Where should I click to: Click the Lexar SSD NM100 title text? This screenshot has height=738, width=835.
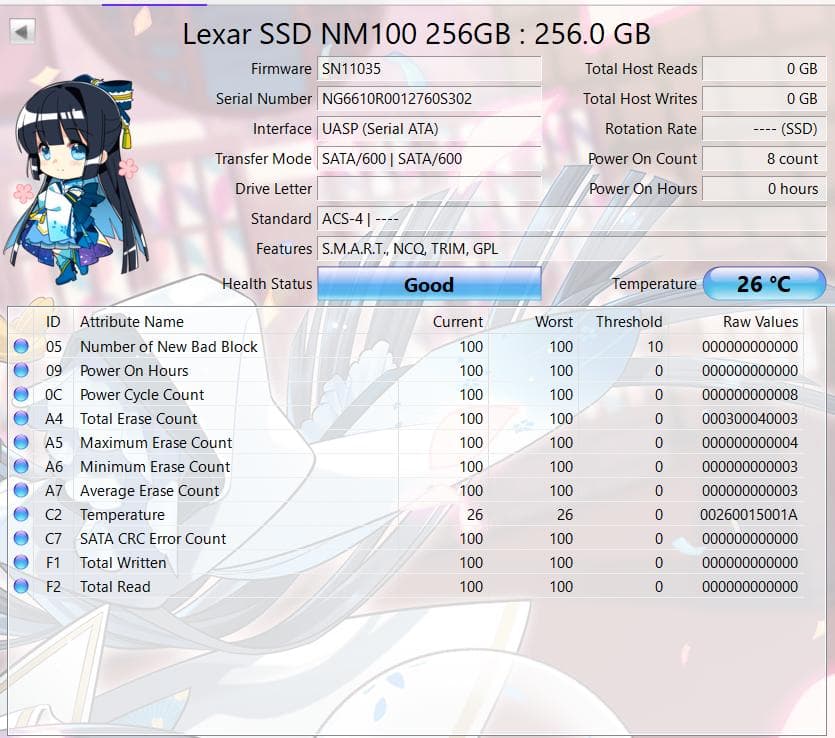tap(417, 33)
